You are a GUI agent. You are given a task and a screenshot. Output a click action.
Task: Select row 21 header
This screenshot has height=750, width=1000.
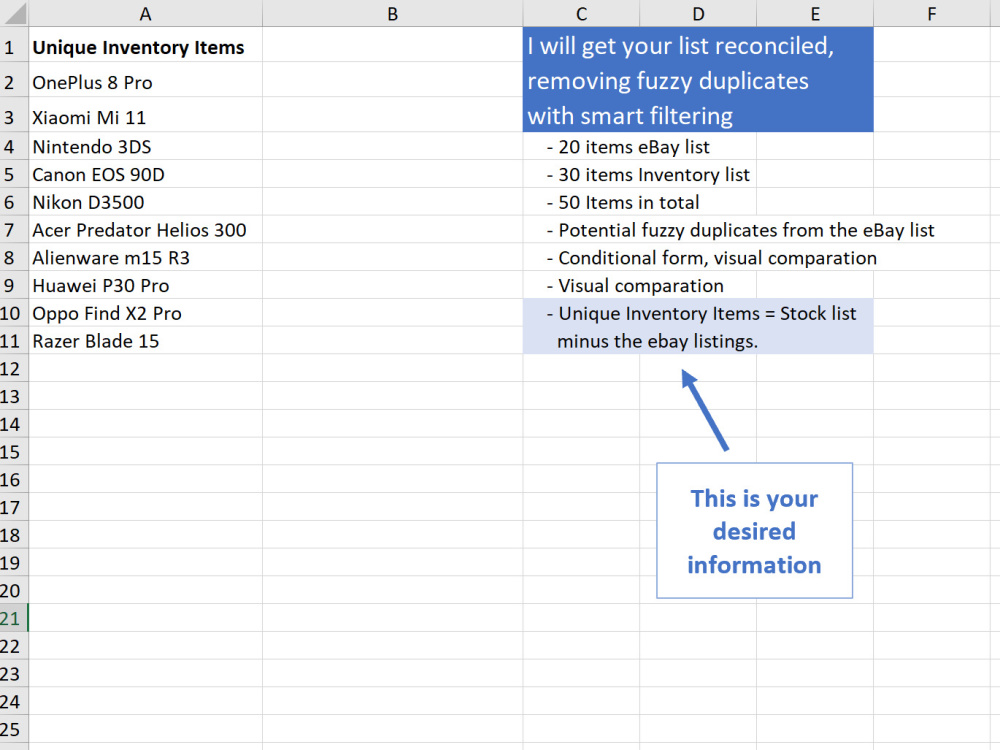pos(14,618)
